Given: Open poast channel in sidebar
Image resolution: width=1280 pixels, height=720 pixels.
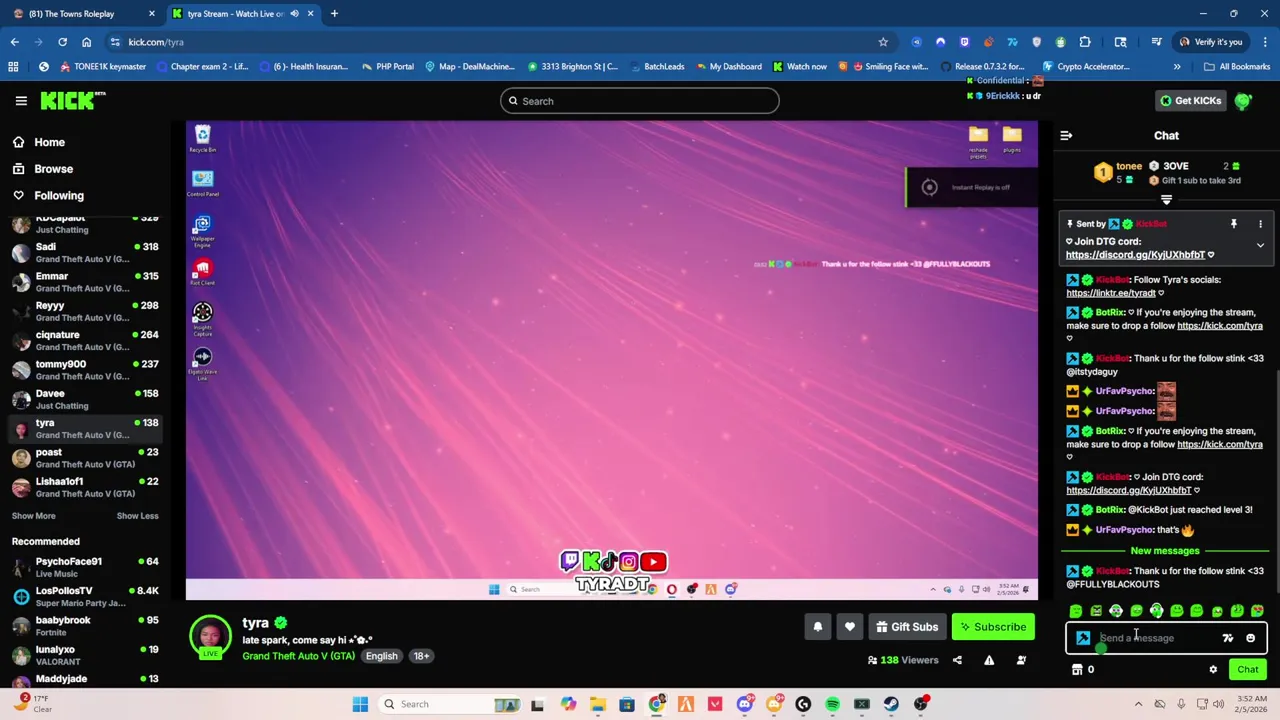Looking at the screenshot, I should [86, 458].
